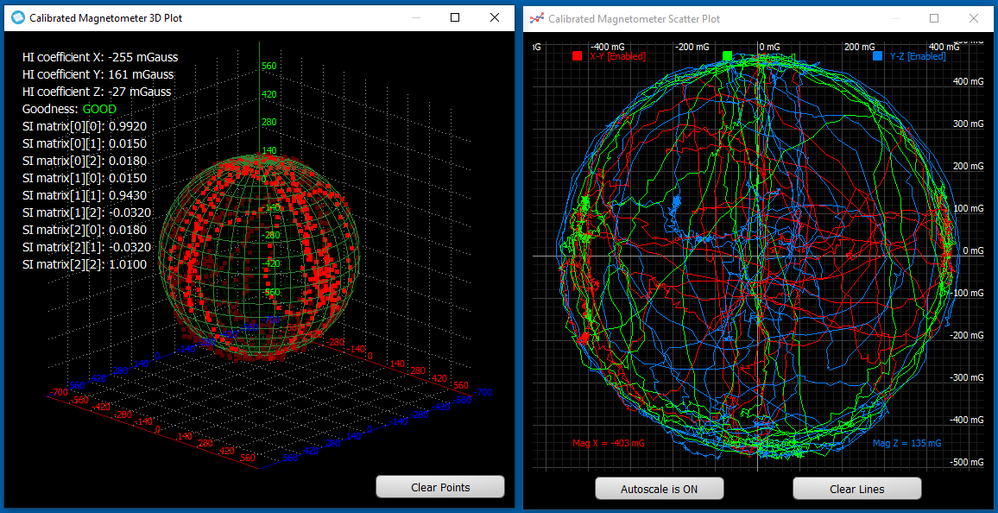Click the Scatter Plot window's title bar icon
The width and height of the screenshot is (998, 513).
pyautogui.click(x=537, y=18)
